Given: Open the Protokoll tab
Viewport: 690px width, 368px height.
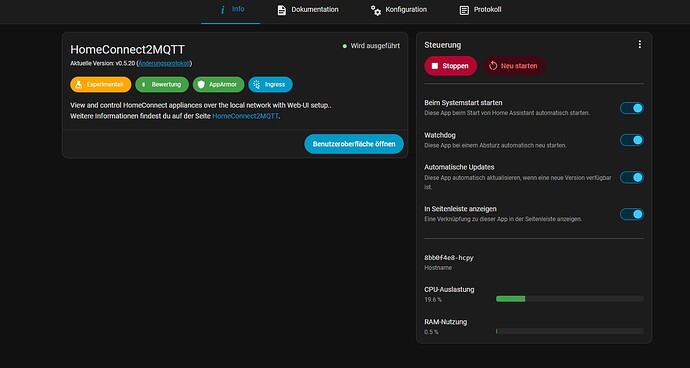Looking at the screenshot, I should pyautogui.click(x=480, y=10).
